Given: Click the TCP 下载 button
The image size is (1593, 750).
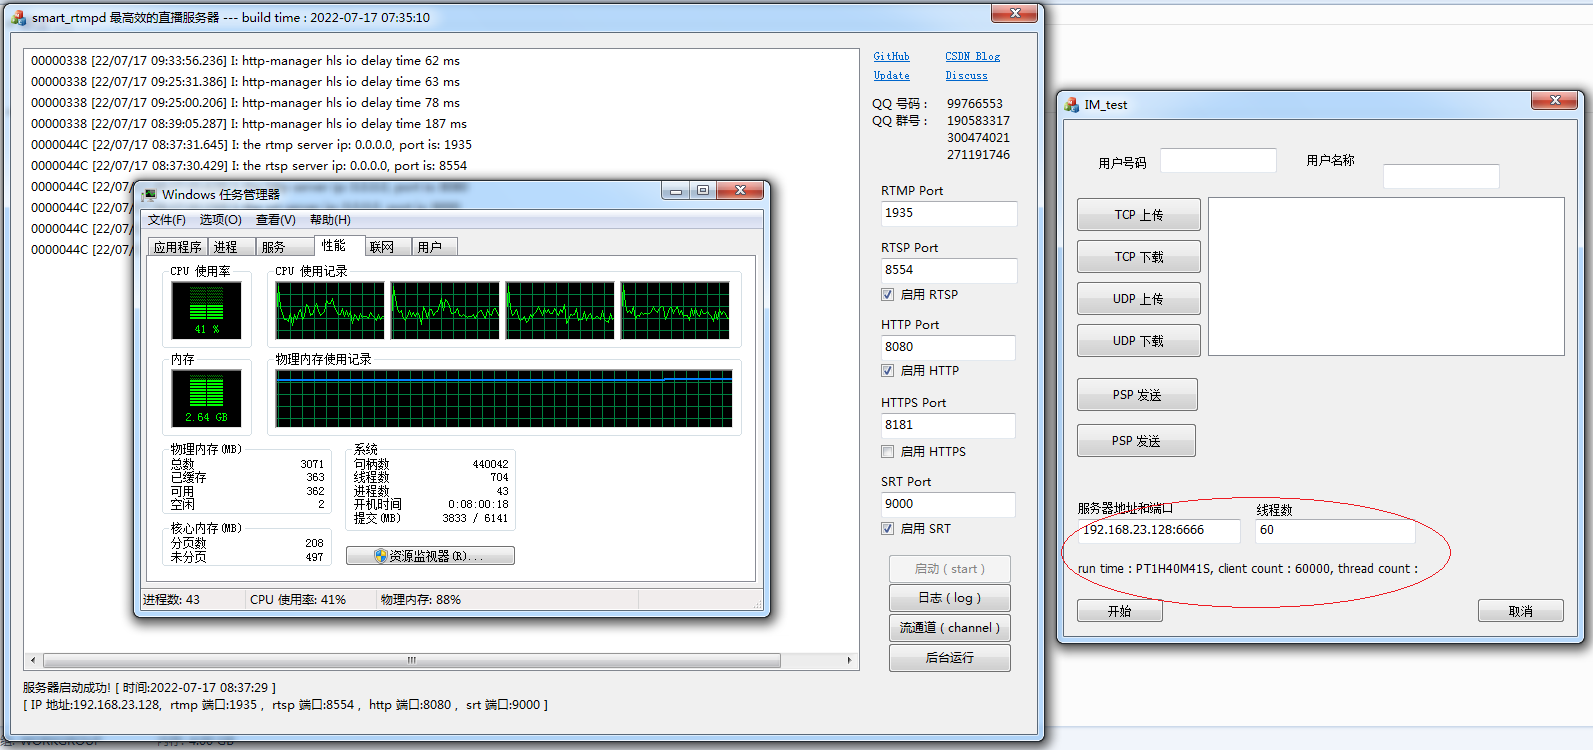Looking at the screenshot, I should tap(1139, 257).
